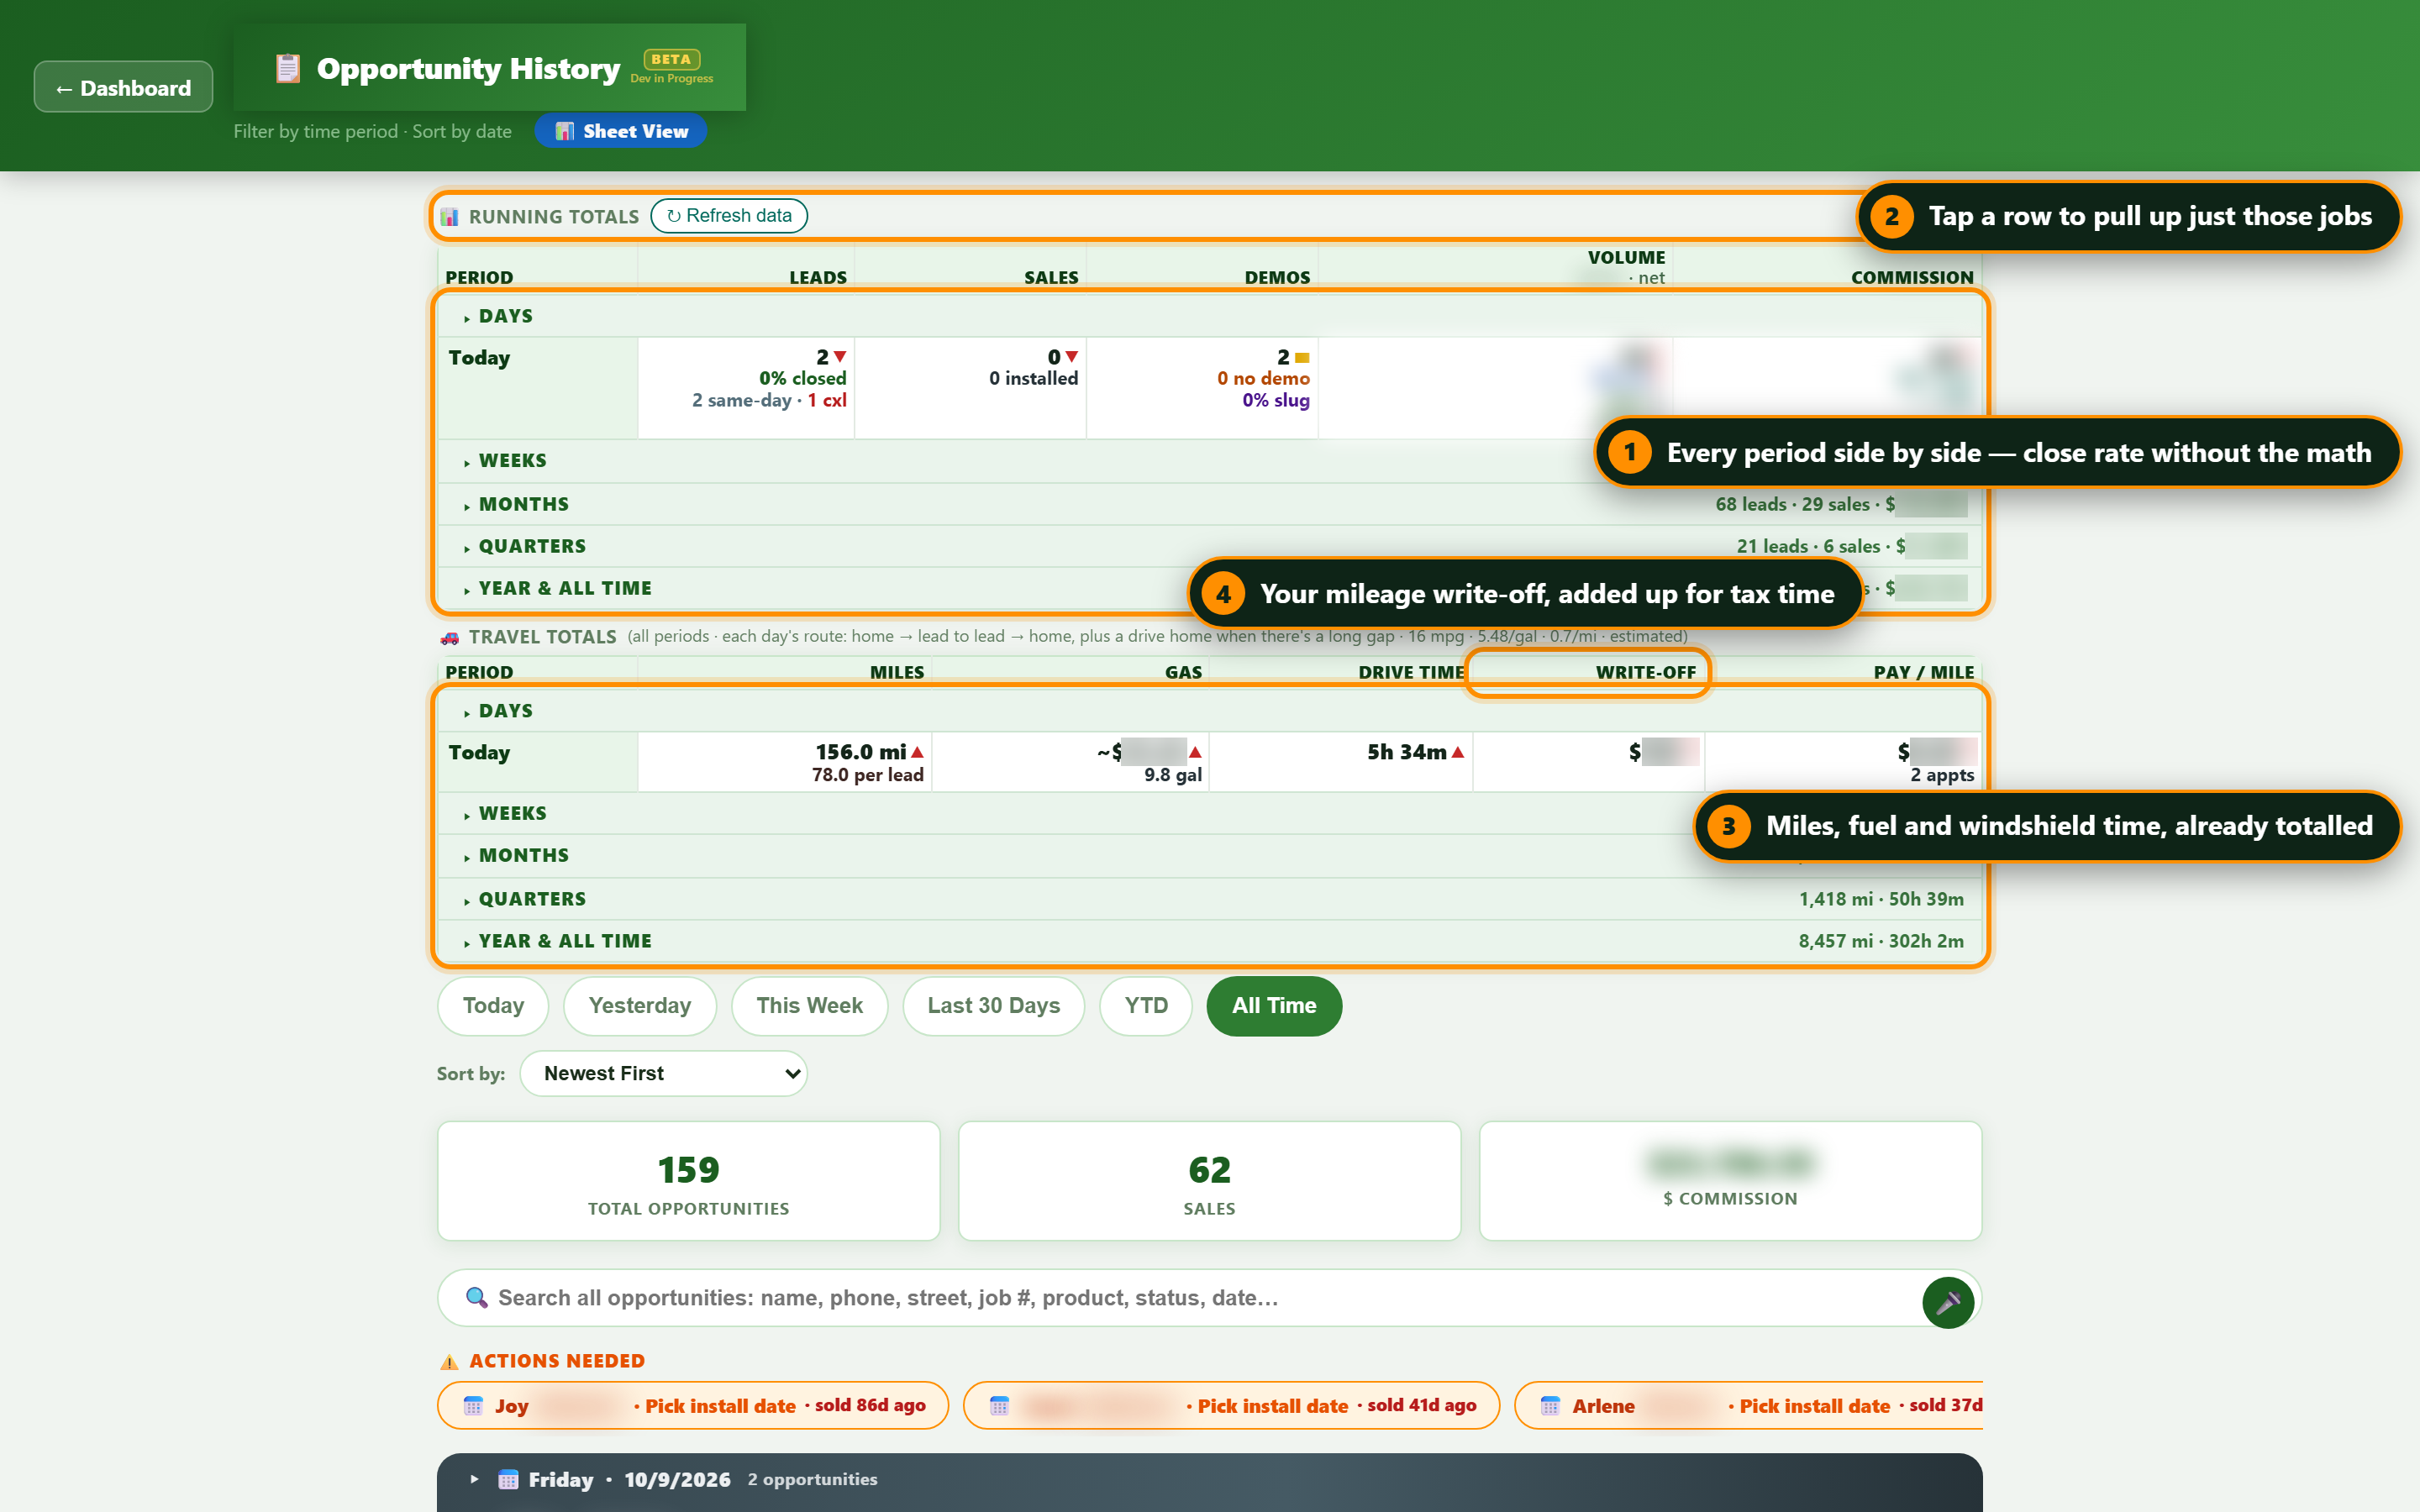Click the microphone voice search icon
Image resolution: width=2420 pixels, height=1512 pixels.
1947,1301
